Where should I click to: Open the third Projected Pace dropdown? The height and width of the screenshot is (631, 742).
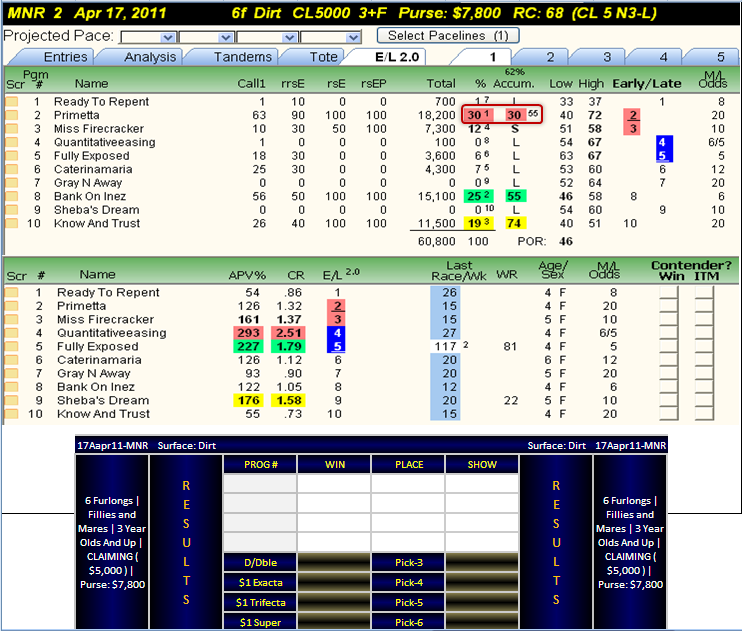tap(267, 37)
